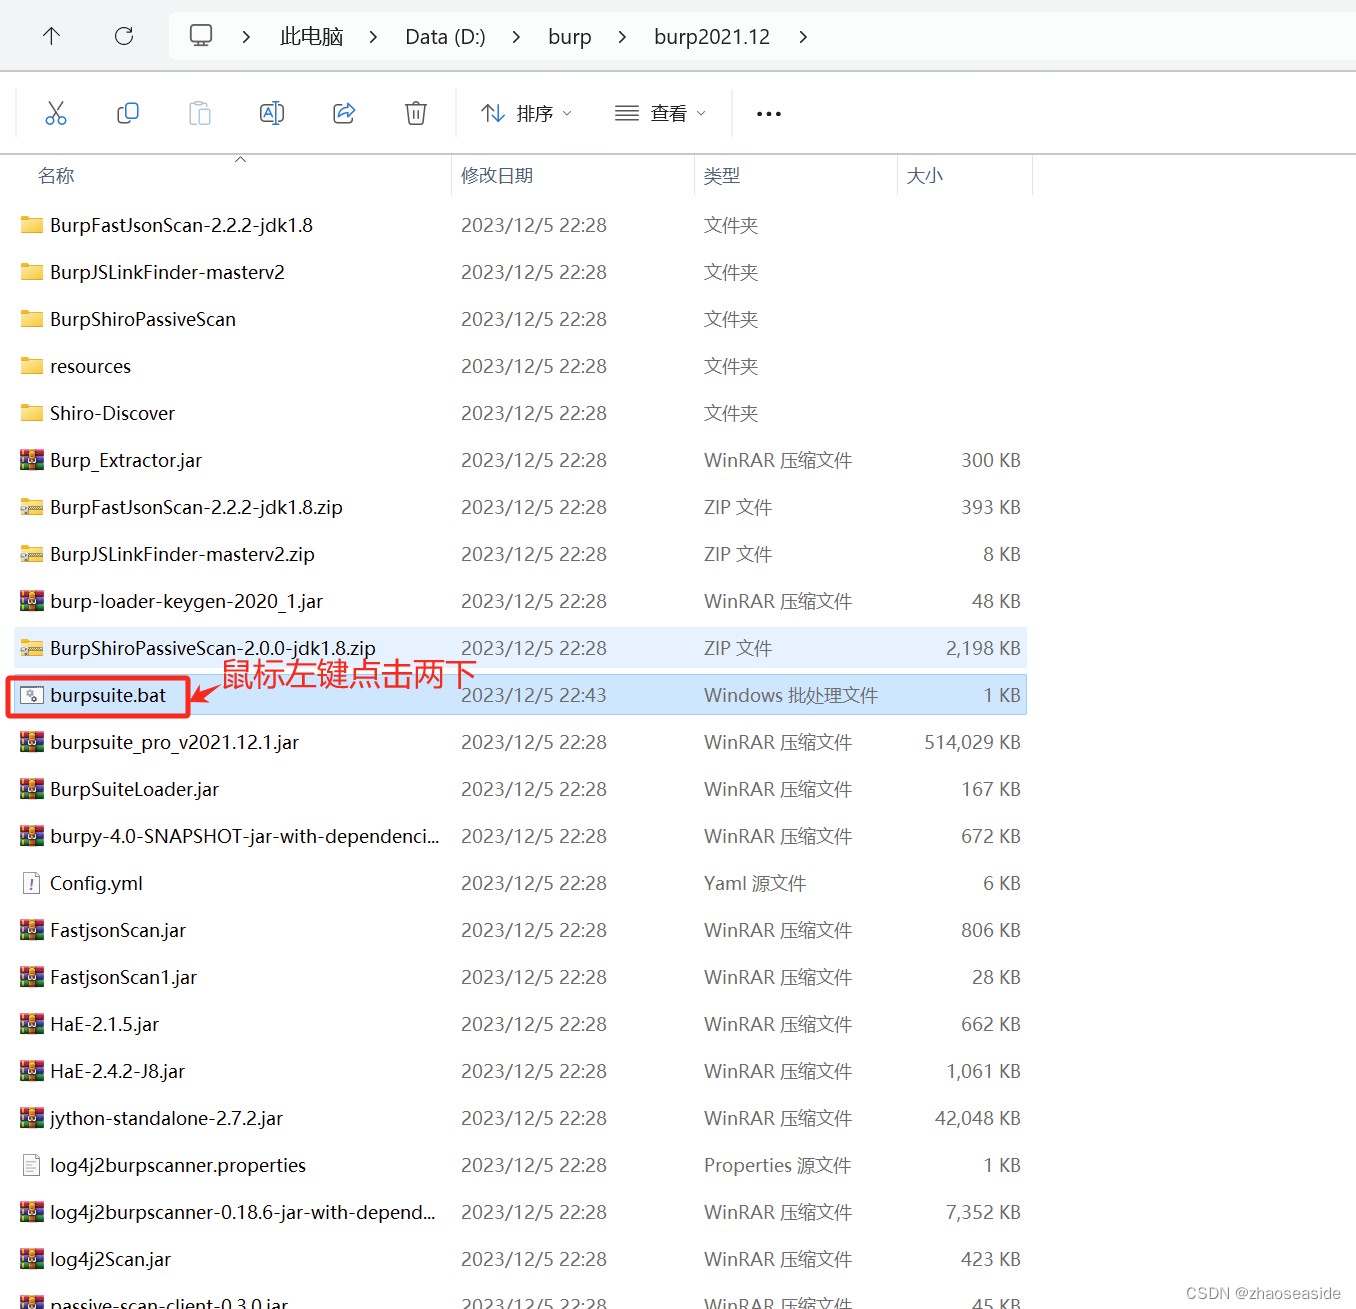The width and height of the screenshot is (1356, 1309).
Task: Open the See more three-dots menu
Action: 769,114
